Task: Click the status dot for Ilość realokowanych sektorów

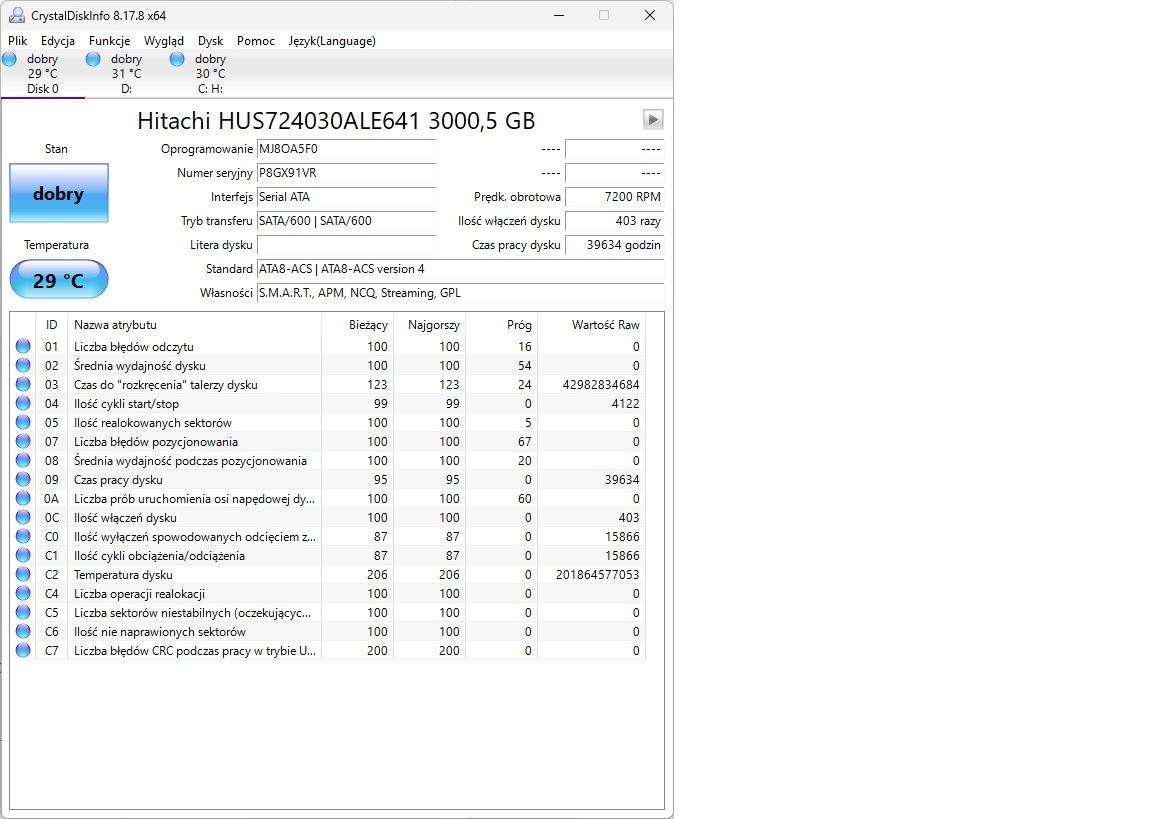Action: coord(22,422)
